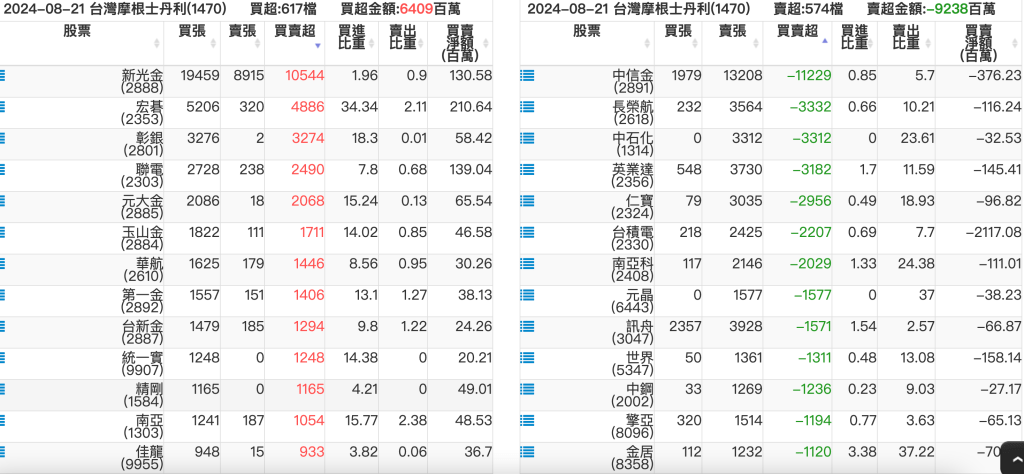1024x474 pixels.
Task: Open the list icon for 訊舟 (3047)
Action: click(527, 327)
